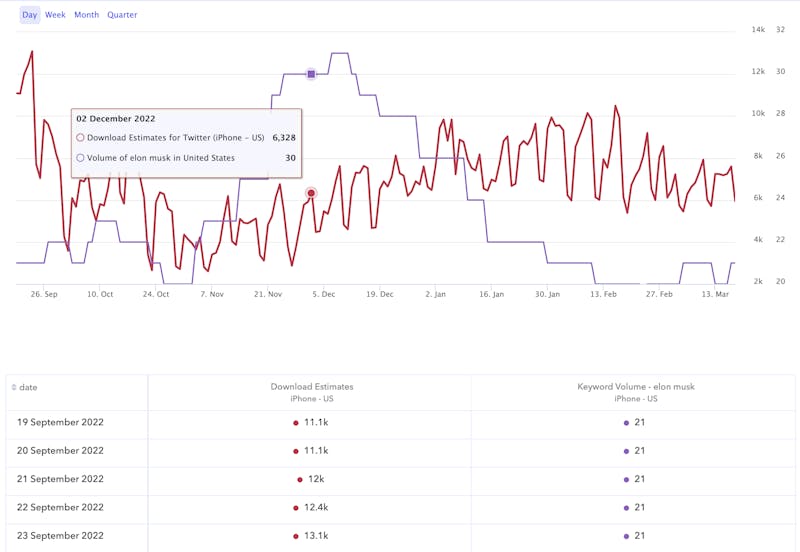The height and width of the screenshot is (552, 800).
Task: Select the Day granularity tab
Action: pyautogui.click(x=29, y=15)
